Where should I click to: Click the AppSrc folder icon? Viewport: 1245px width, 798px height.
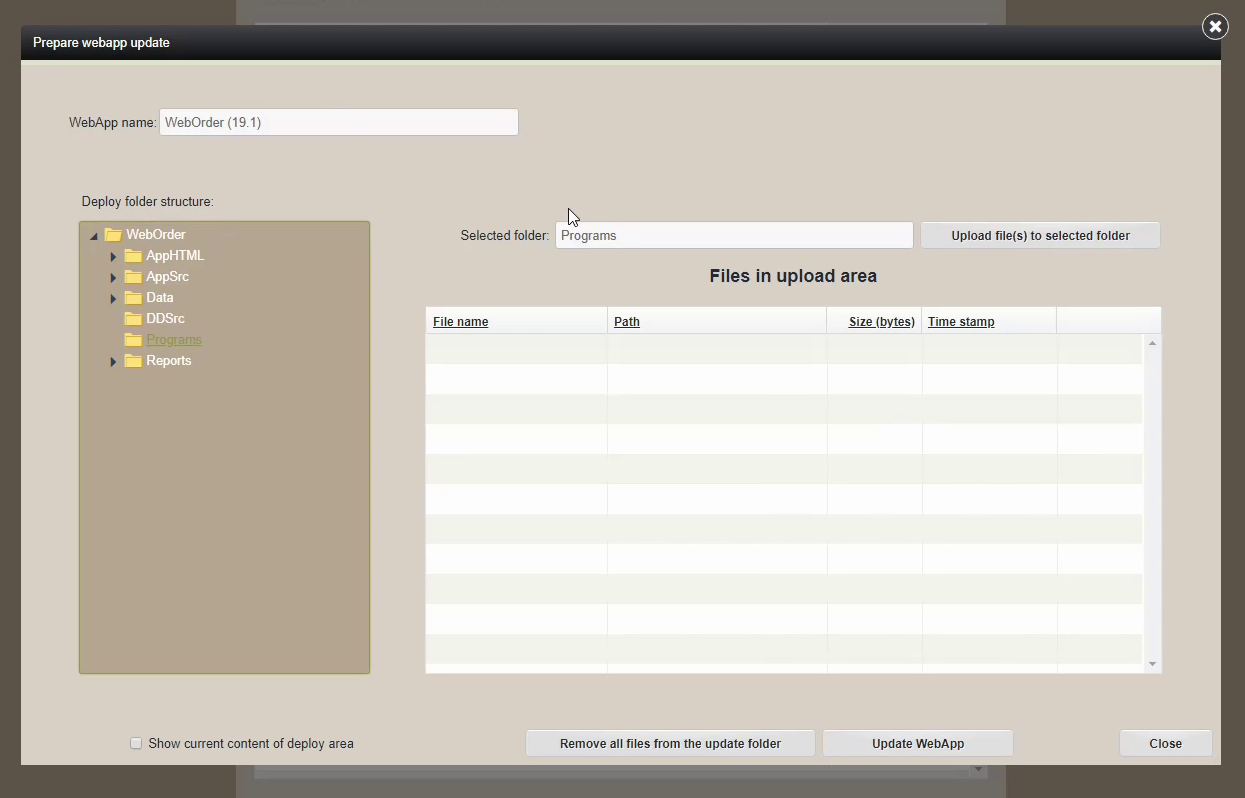[x=133, y=277]
